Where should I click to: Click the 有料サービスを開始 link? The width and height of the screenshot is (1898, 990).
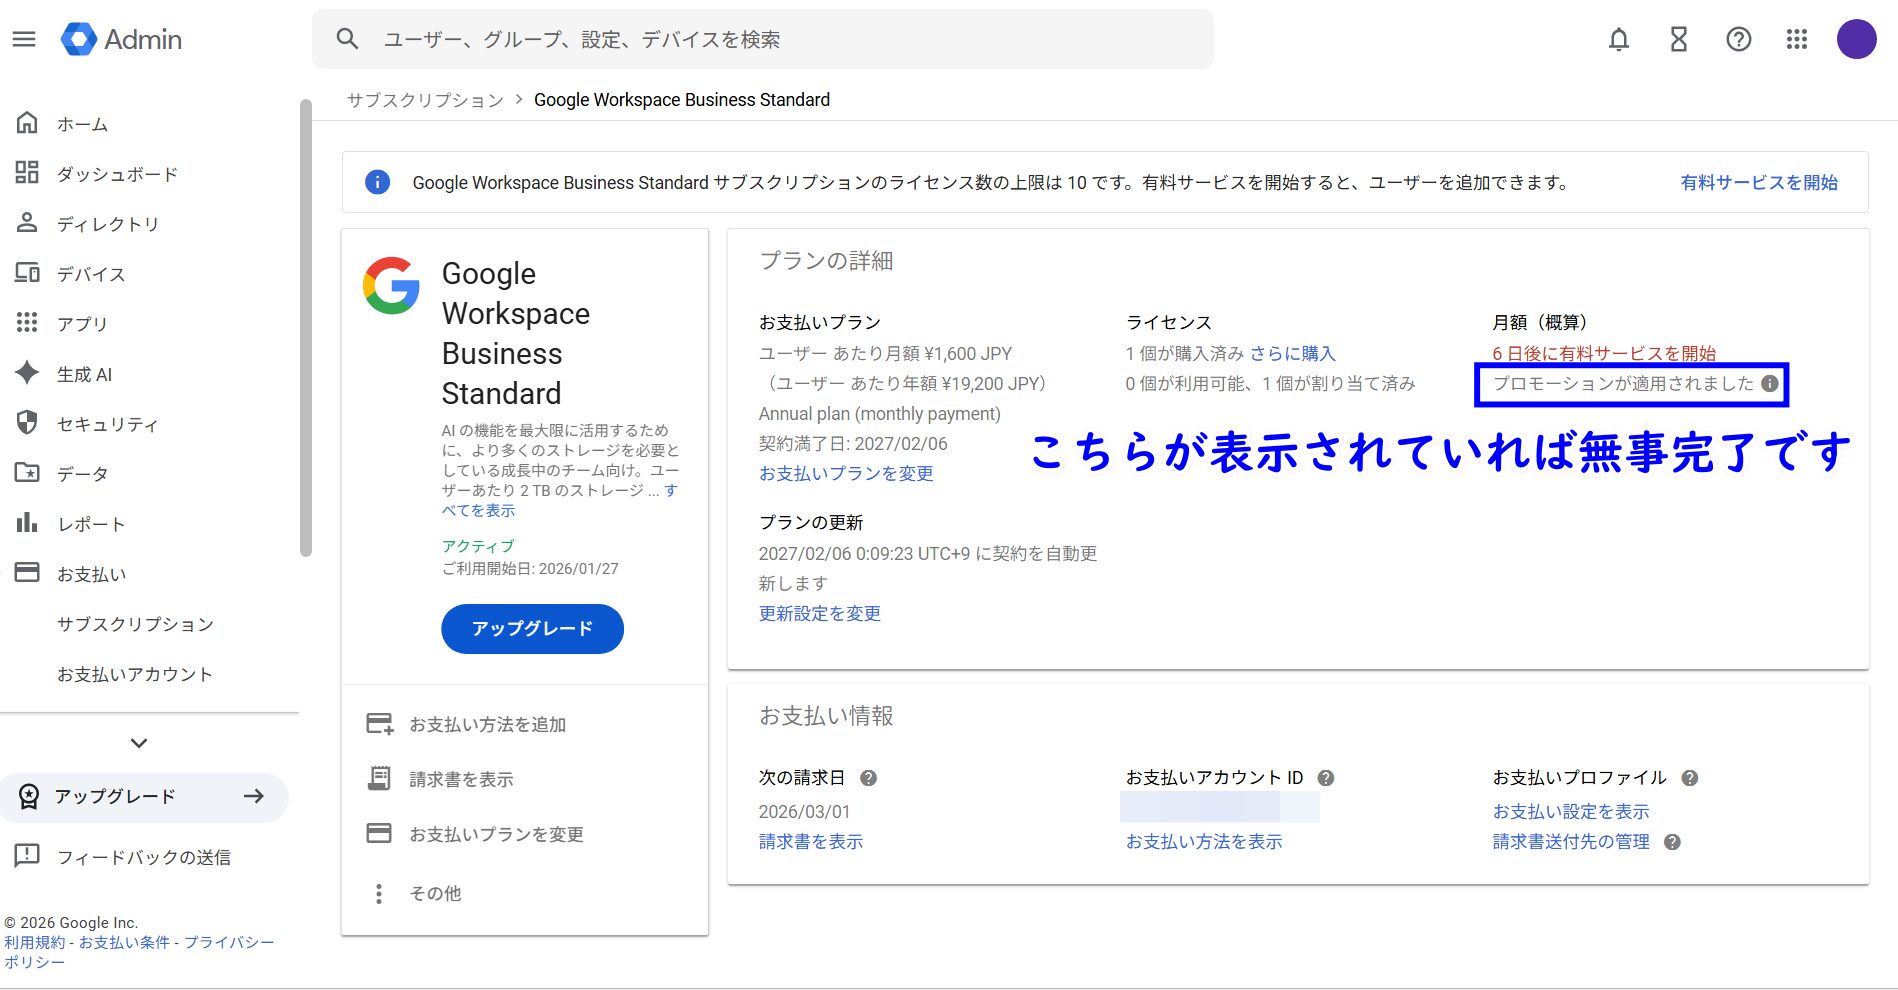pos(1758,182)
